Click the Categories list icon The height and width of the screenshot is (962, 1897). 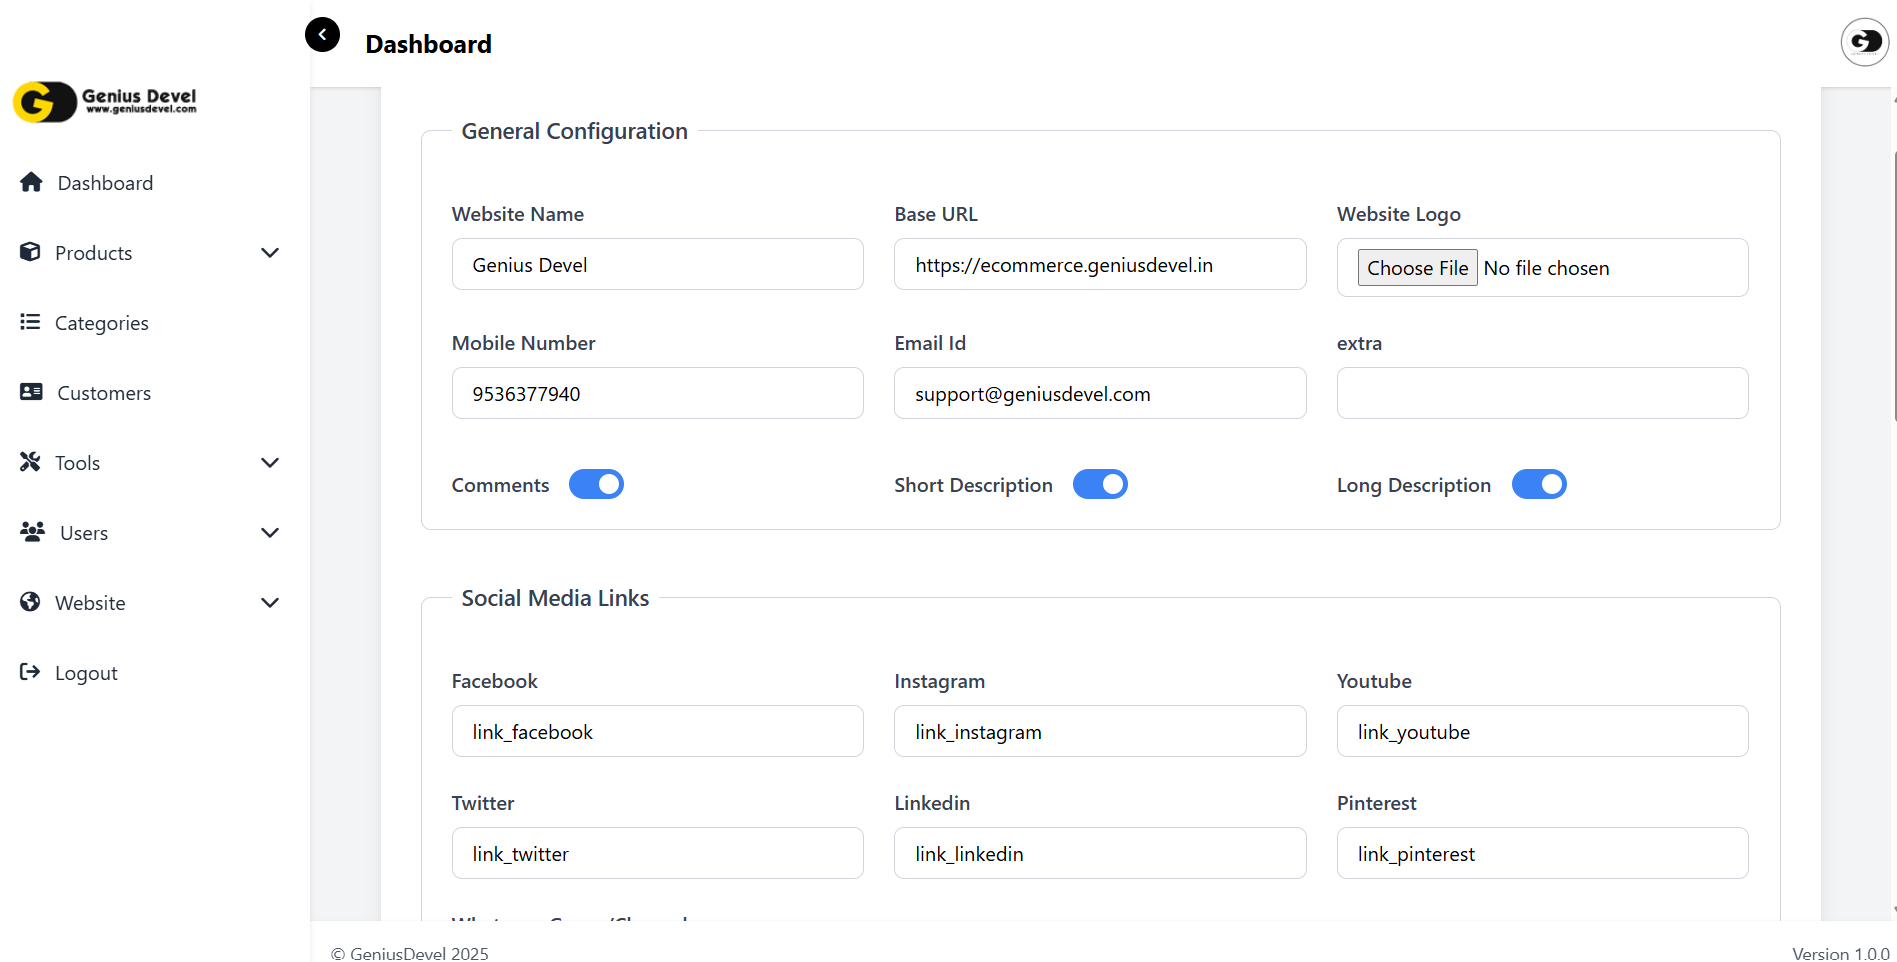point(30,322)
